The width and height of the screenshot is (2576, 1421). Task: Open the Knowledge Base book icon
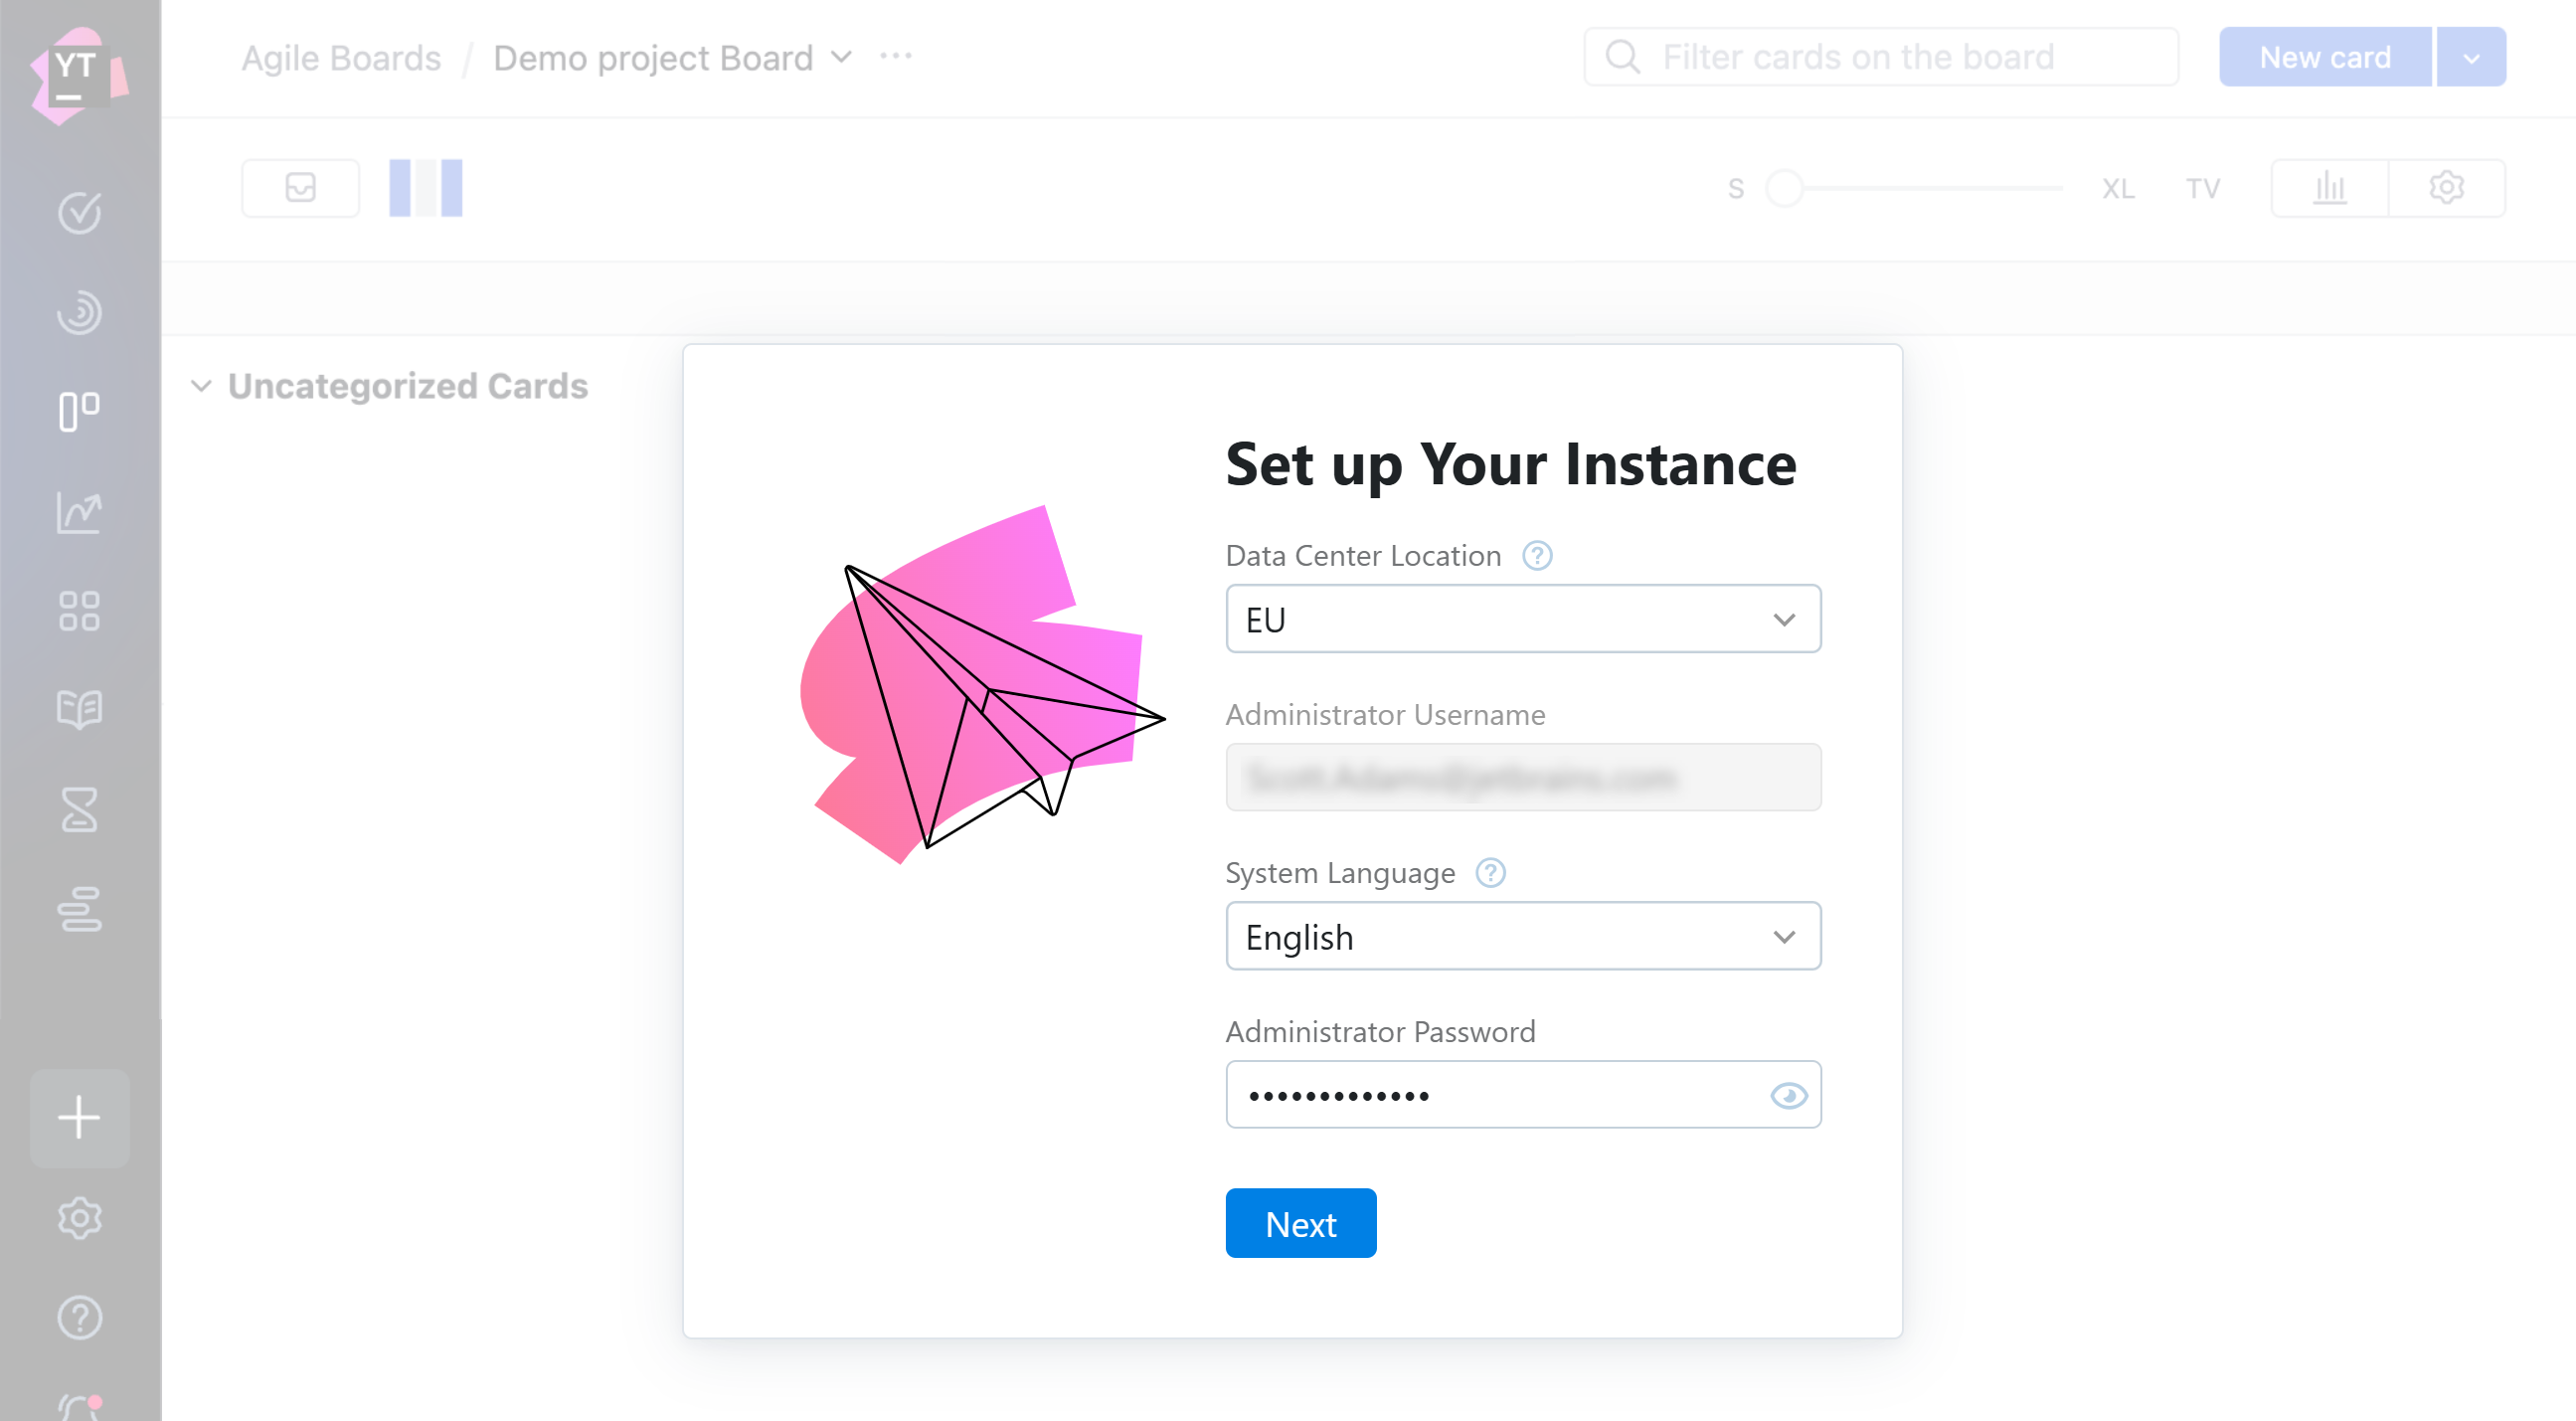[x=79, y=710]
